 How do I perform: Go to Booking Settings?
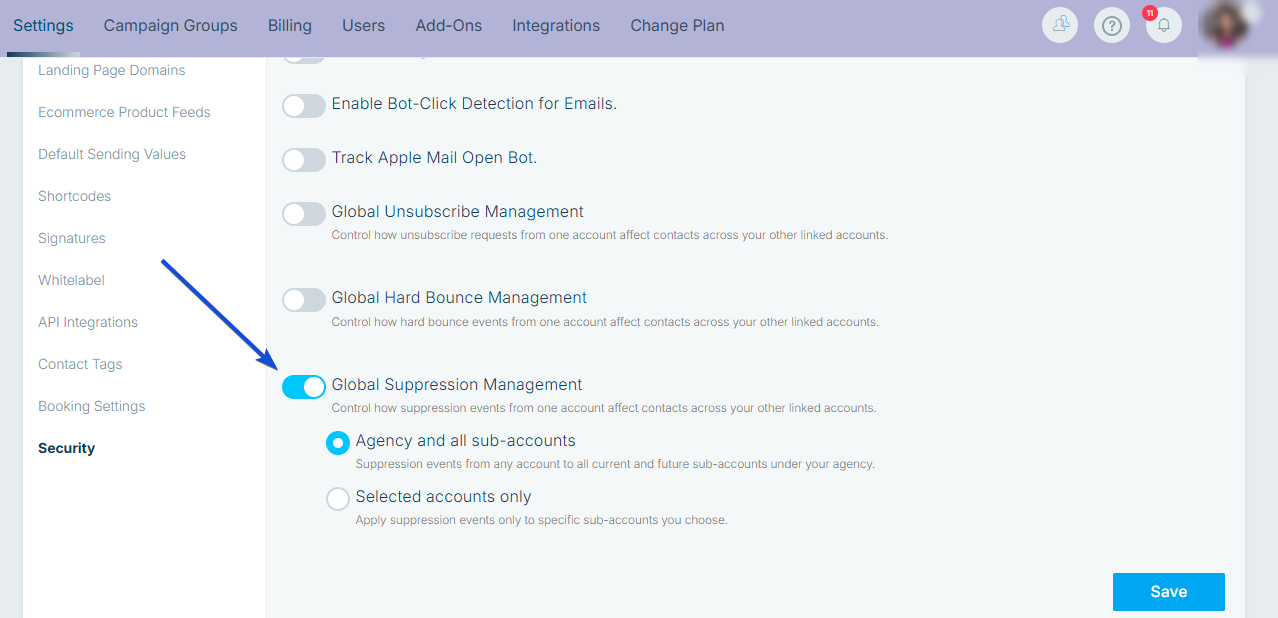tap(92, 406)
